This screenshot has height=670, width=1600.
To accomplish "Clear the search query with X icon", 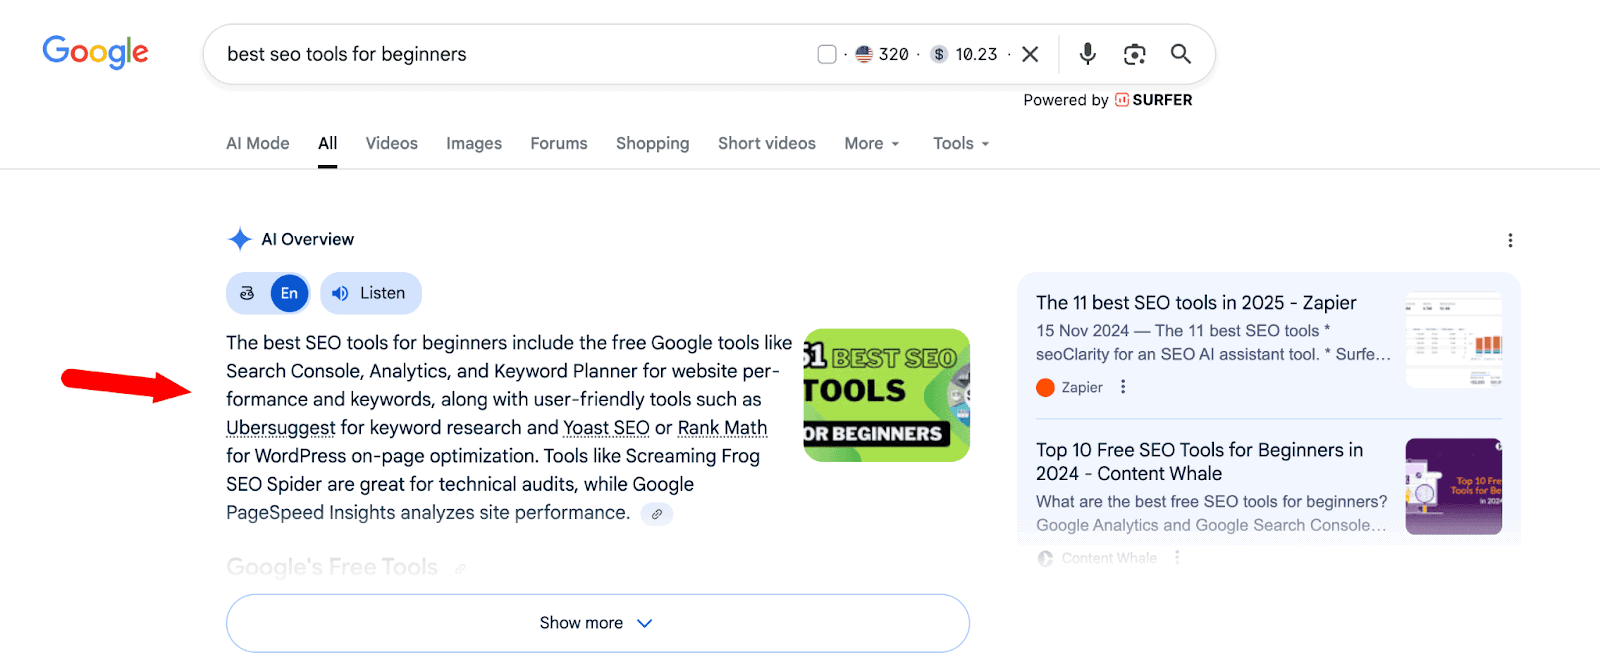I will pyautogui.click(x=1030, y=54).
